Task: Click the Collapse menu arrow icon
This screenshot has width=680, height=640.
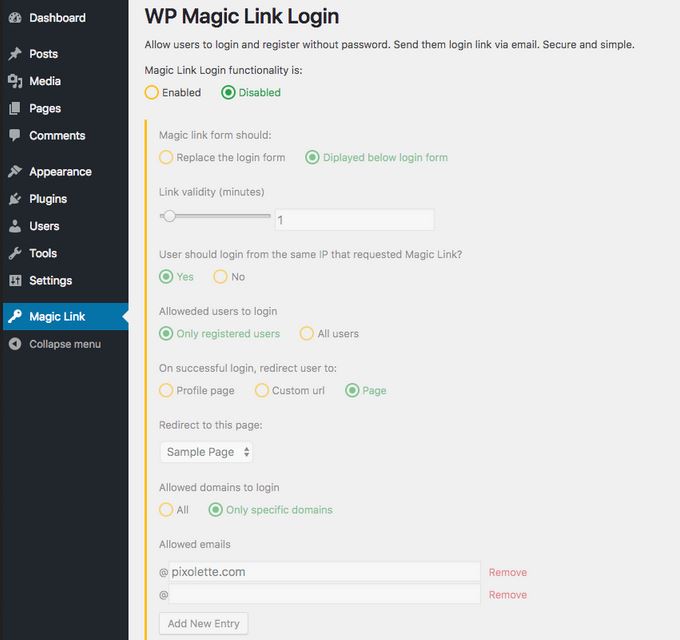Action: [x=15, y=344]
